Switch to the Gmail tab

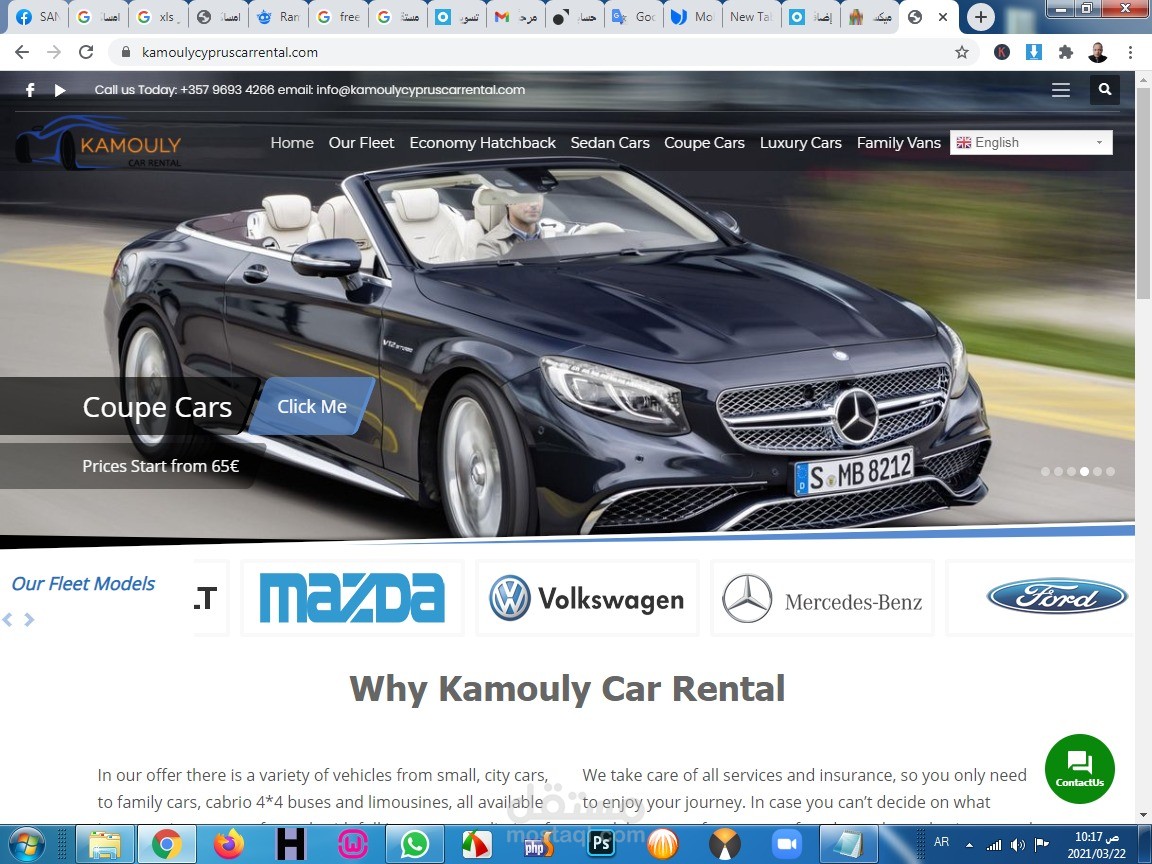[x=516, y=17]
